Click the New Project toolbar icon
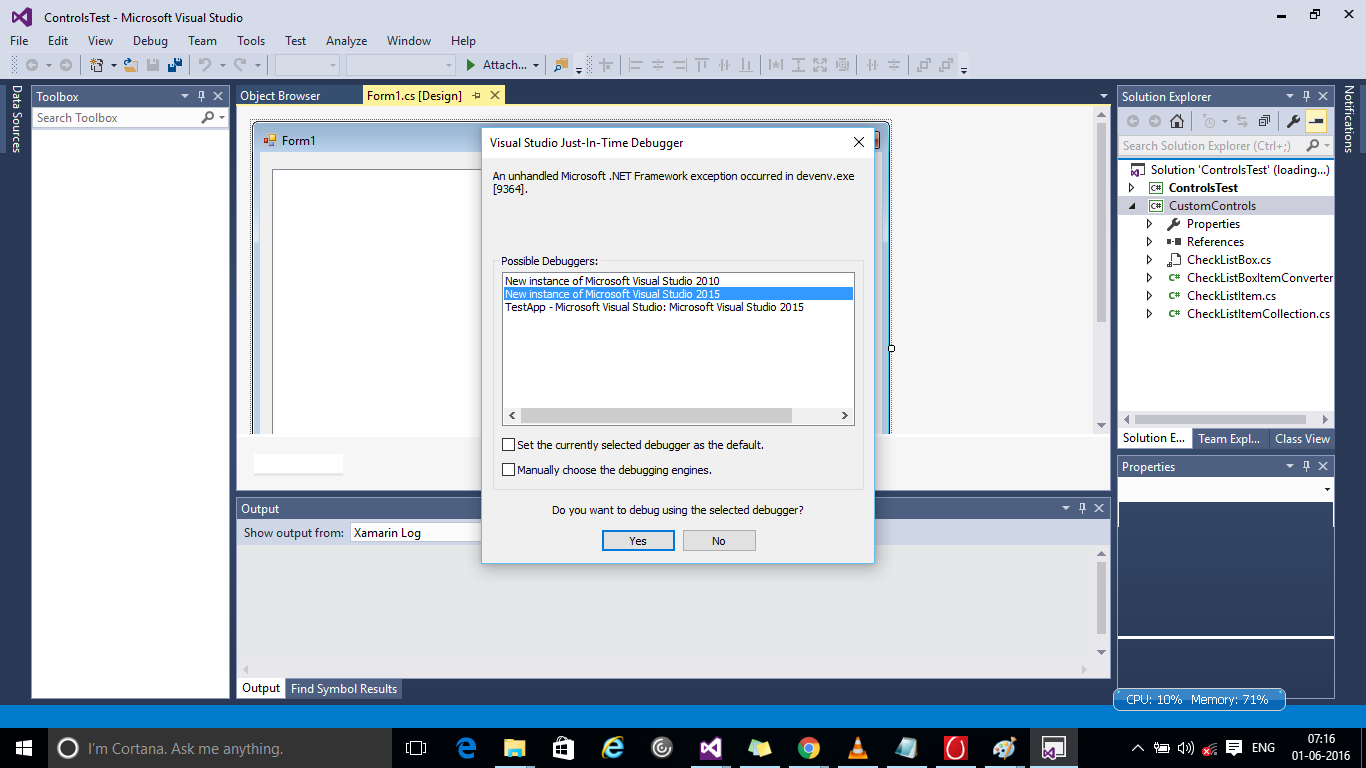 pos(97,65)
